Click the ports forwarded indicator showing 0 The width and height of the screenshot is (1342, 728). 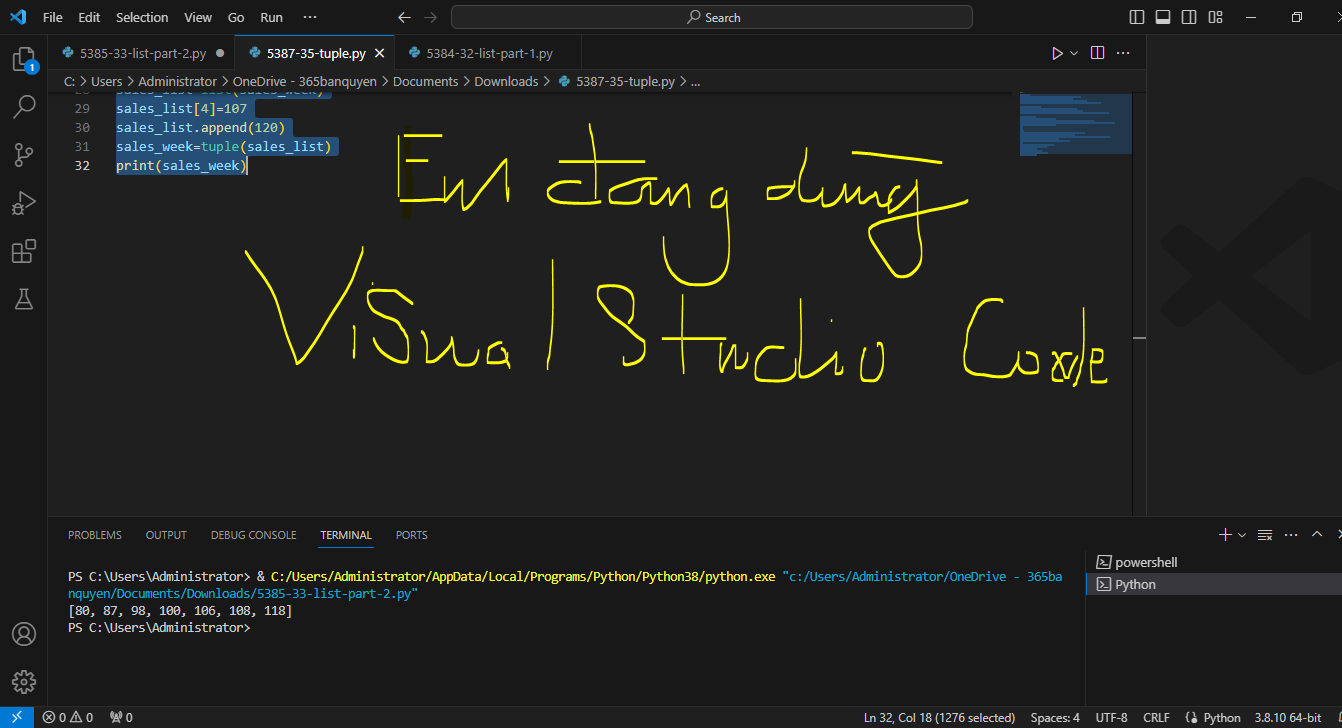pos(121,717)
